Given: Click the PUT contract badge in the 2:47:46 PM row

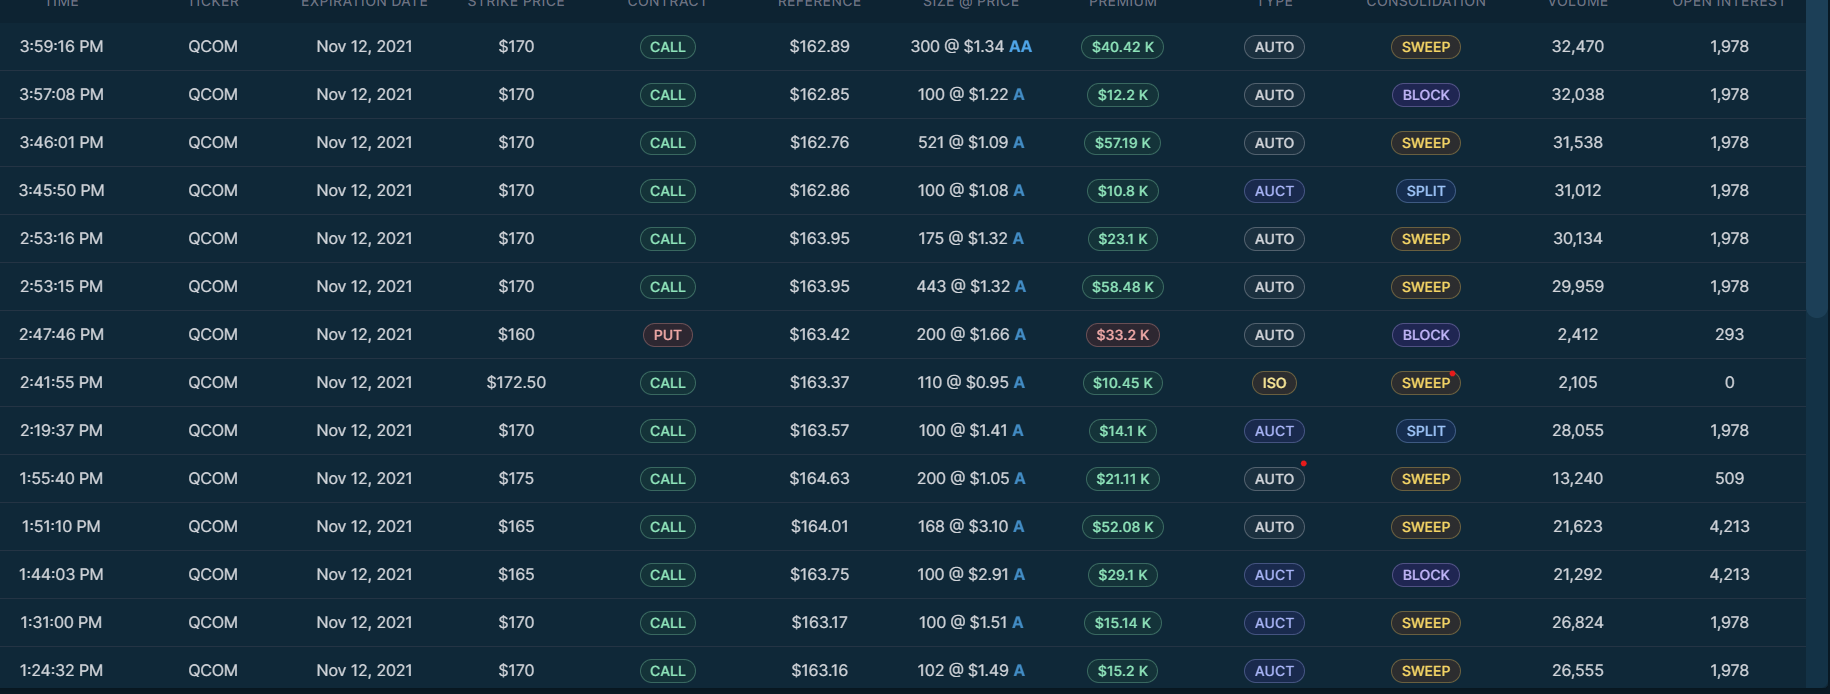Looking at the screenshot, I should [x=667, y=335].
